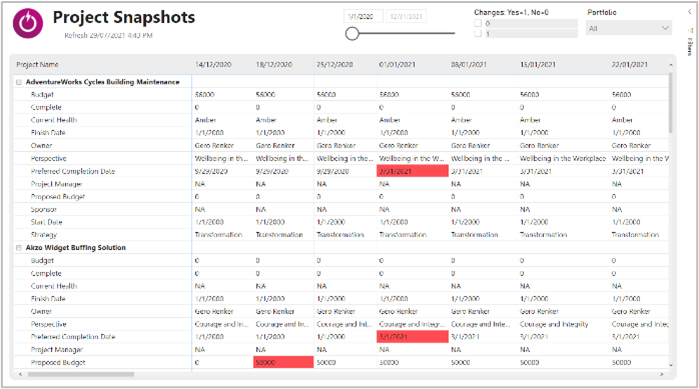
Task: Click the scroll left arrow of the table
Action: pyautogui.click(x=20, y=374)
